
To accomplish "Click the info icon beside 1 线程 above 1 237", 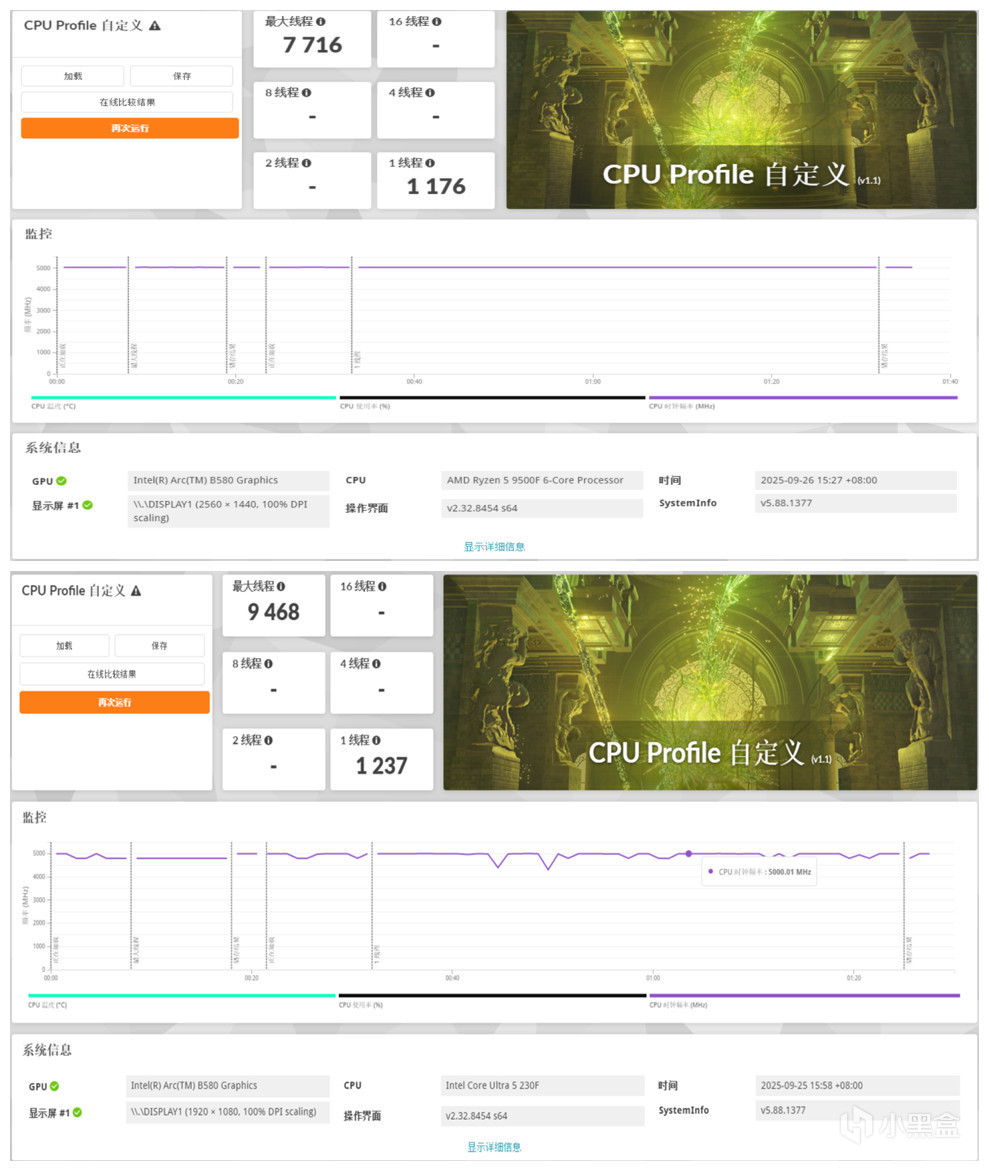I will 376,740.
